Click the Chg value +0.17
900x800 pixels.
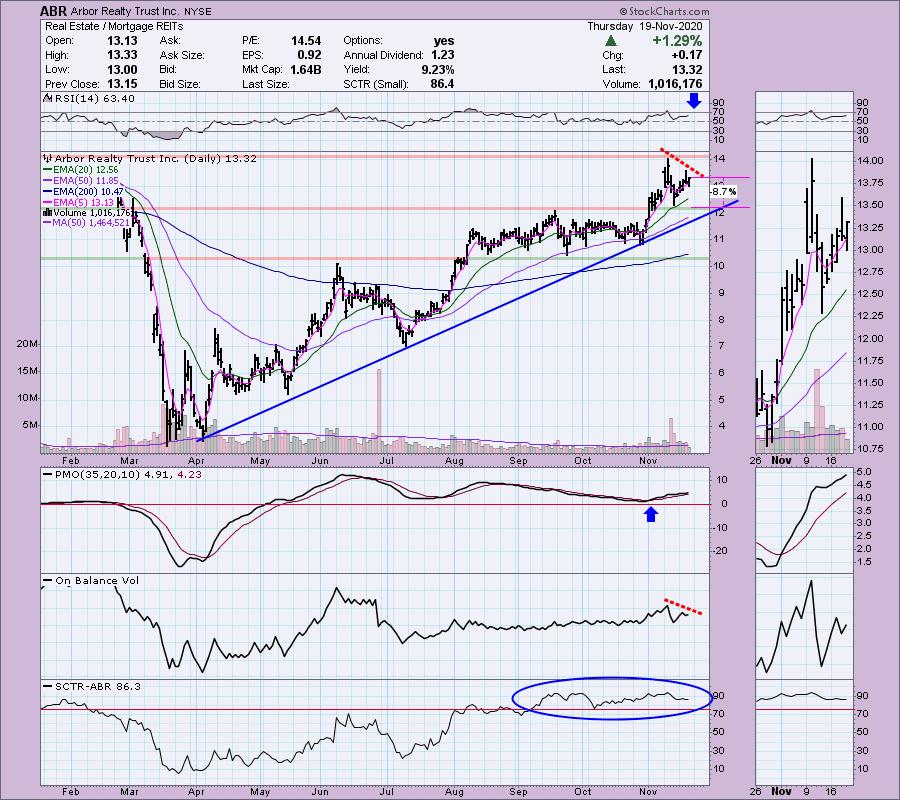pos(688,55)
